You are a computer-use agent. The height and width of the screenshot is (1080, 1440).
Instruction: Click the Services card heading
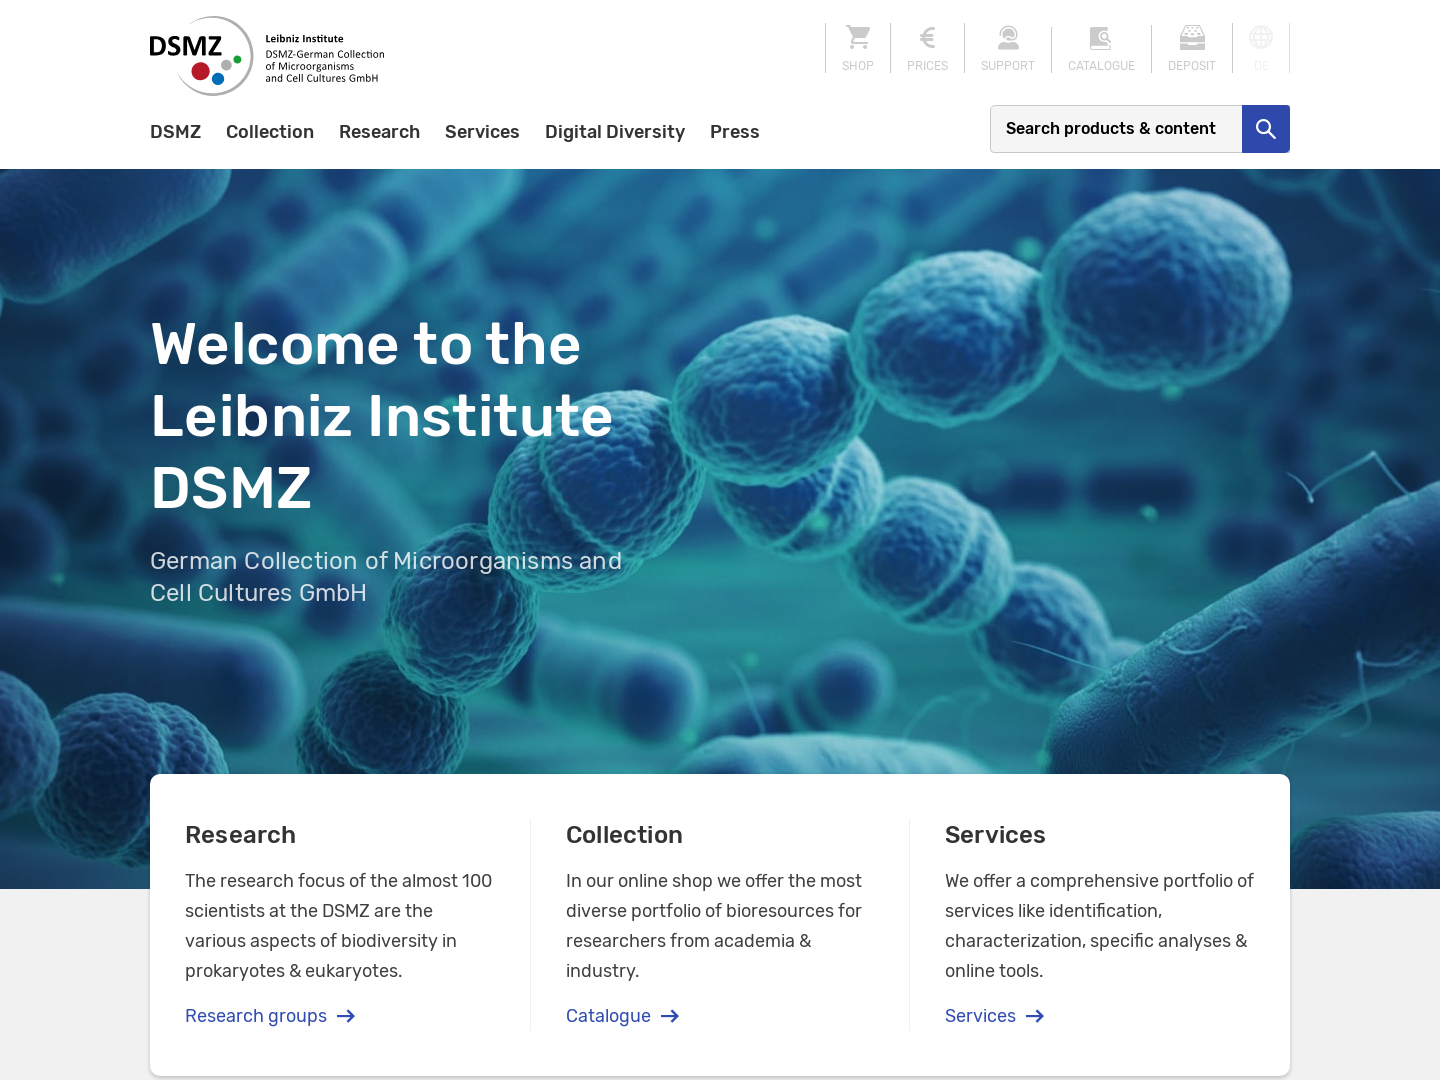pyautogui.click(x=995, y=835)
